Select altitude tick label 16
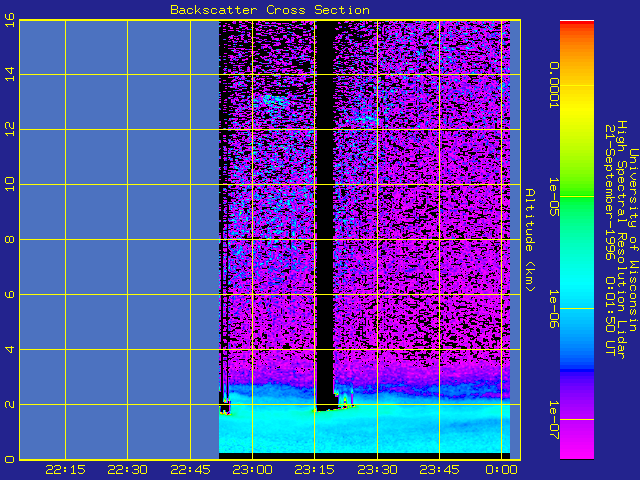Image resolution: width=640 pixels, height=480 pixels. (x=10, y=20)
